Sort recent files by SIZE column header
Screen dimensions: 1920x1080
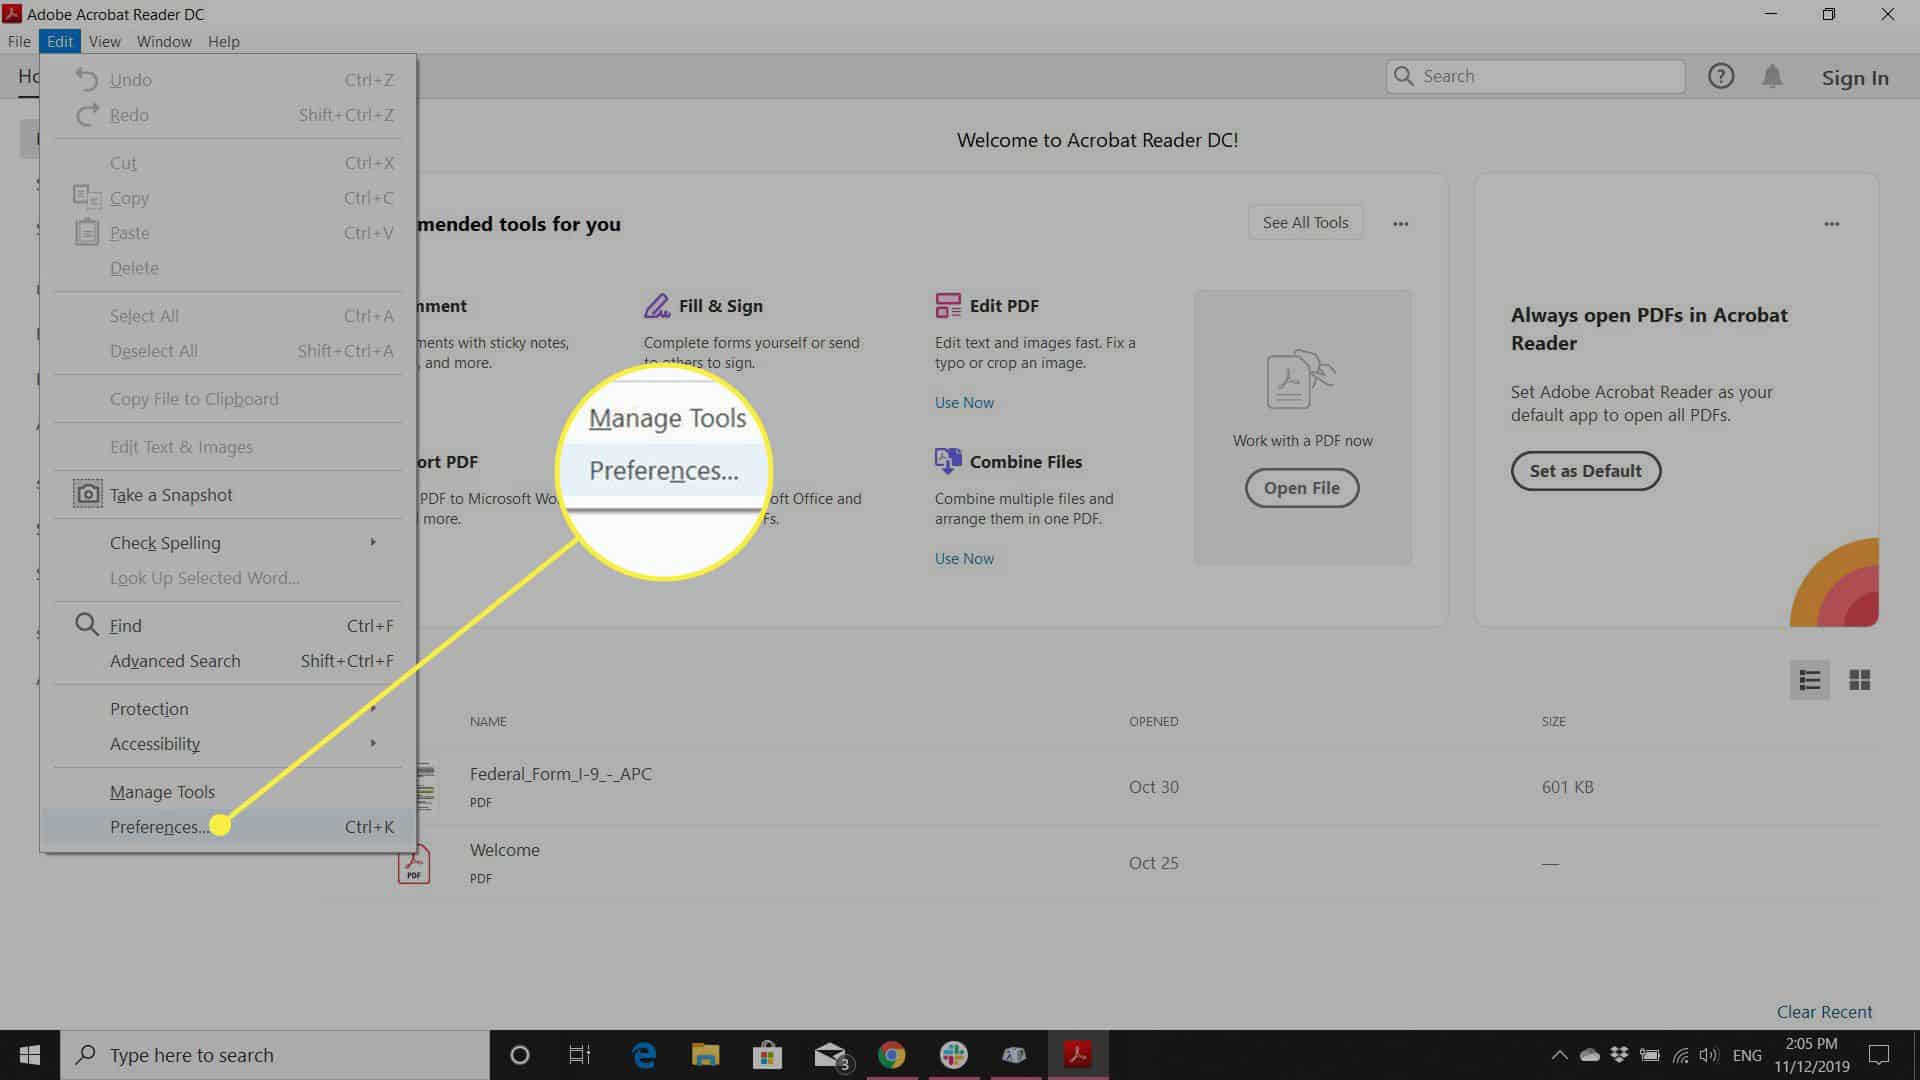pos(1553,721)
